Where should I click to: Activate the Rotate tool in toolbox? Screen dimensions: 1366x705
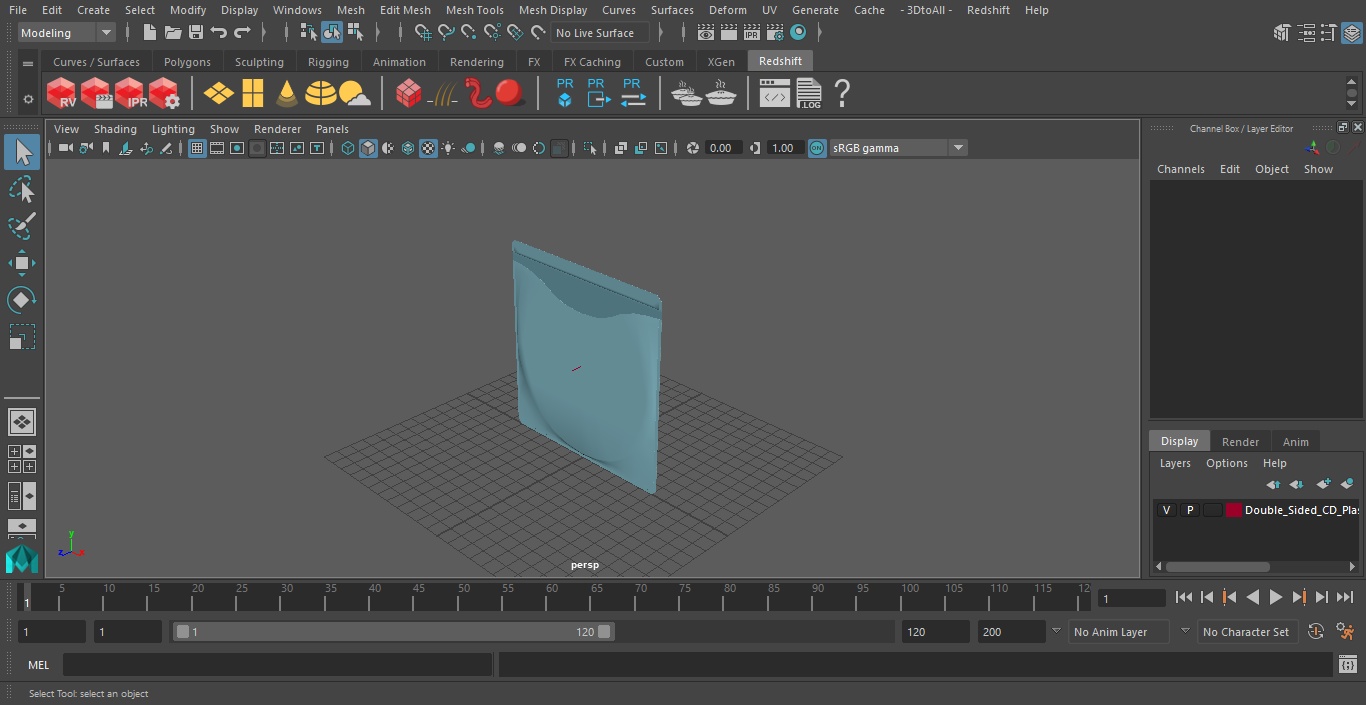(x=22, y=300)
